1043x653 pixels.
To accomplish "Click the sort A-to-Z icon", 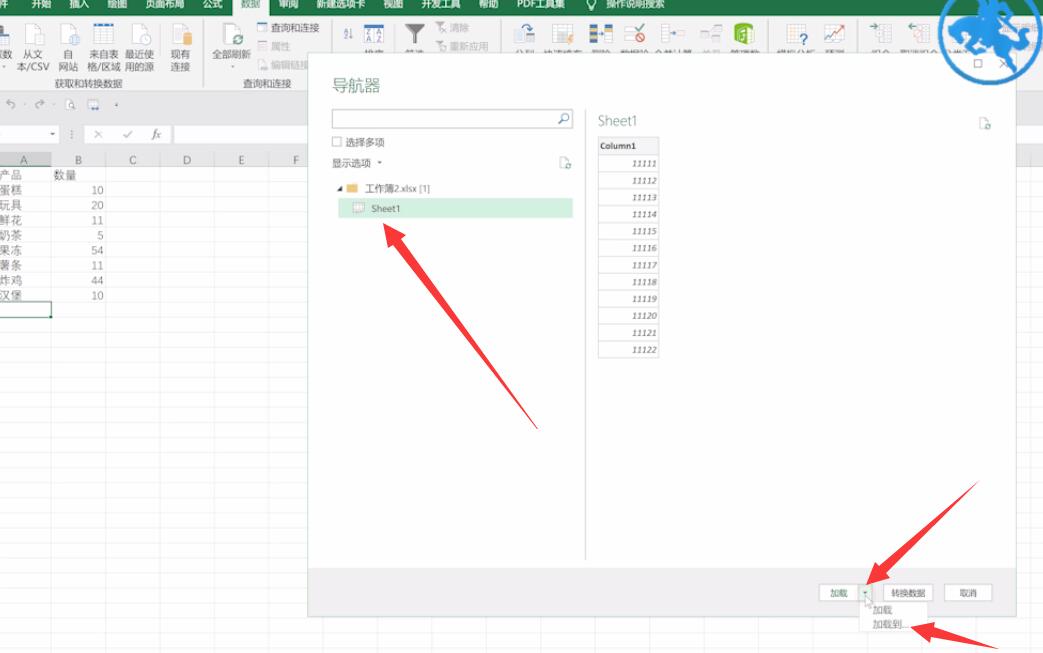I will (348, 33).
